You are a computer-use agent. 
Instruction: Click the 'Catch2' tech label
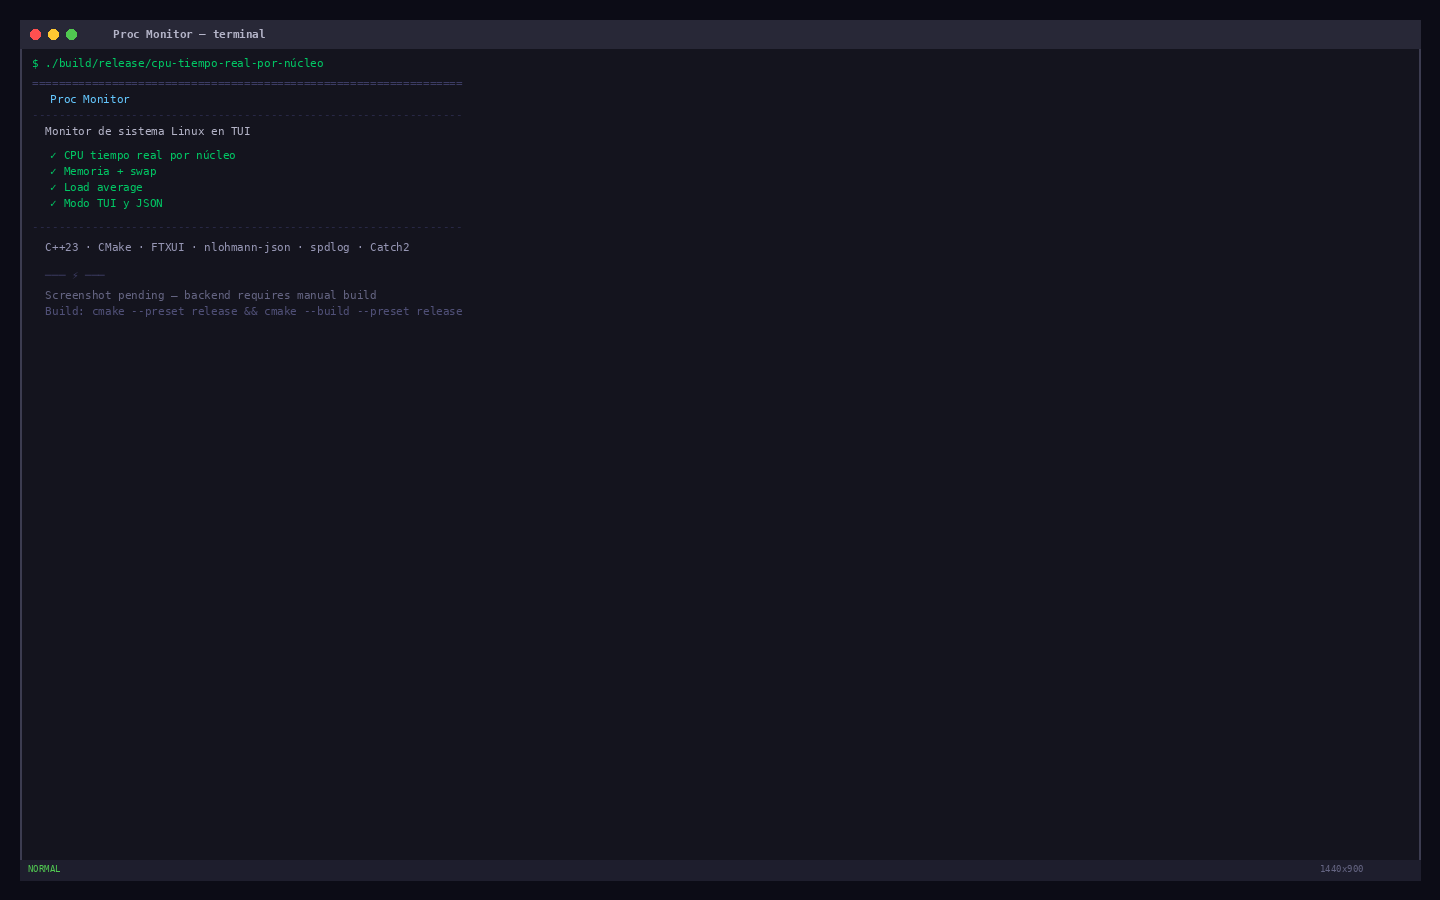coord(390,247)
